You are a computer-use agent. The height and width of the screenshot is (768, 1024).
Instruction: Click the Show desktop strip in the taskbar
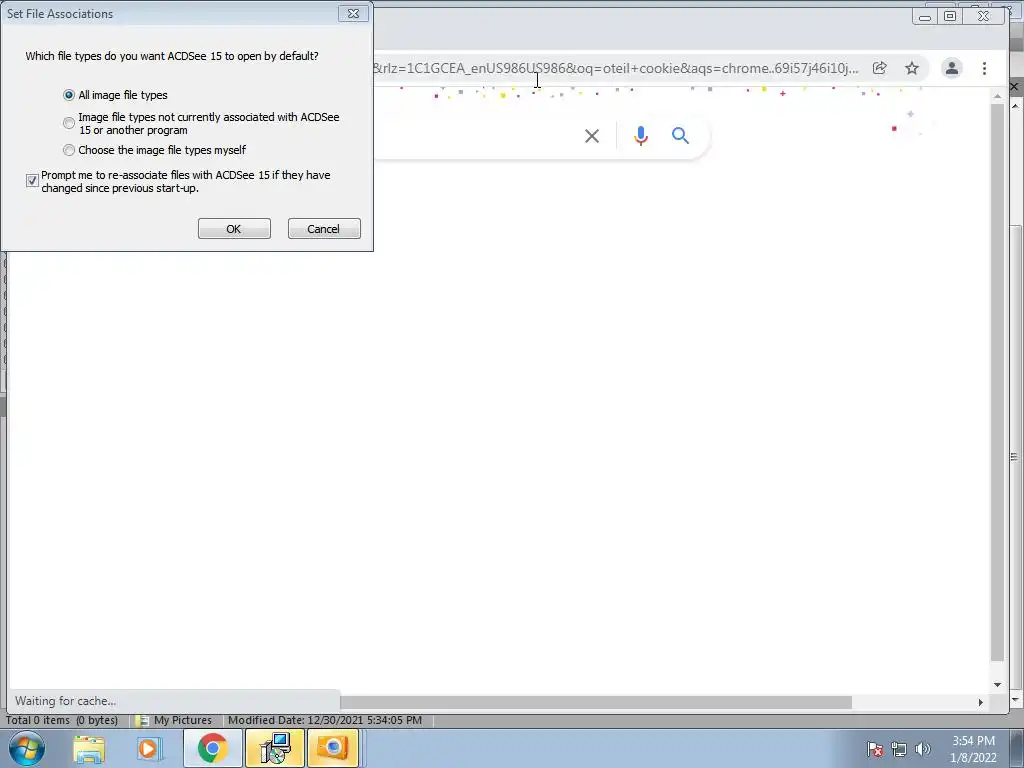pyautogui.click(x=1017, y=748)
